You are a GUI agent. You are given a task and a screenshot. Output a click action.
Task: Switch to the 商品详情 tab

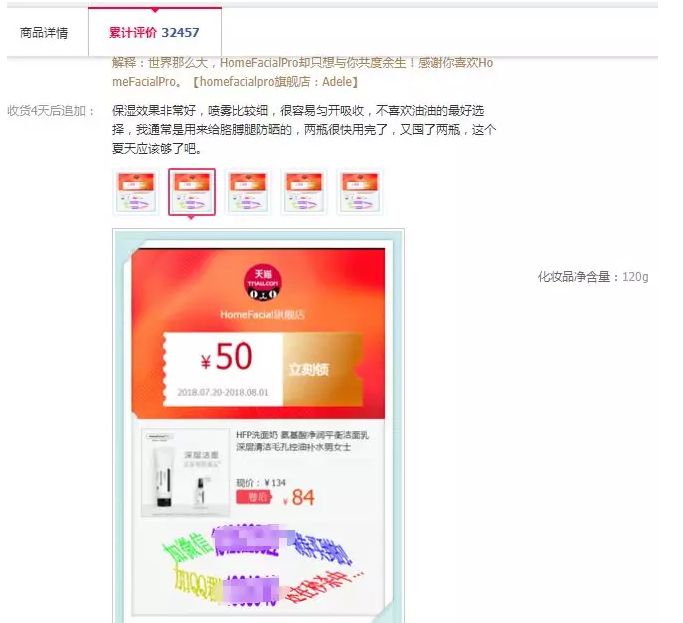(x=44, y=33)
